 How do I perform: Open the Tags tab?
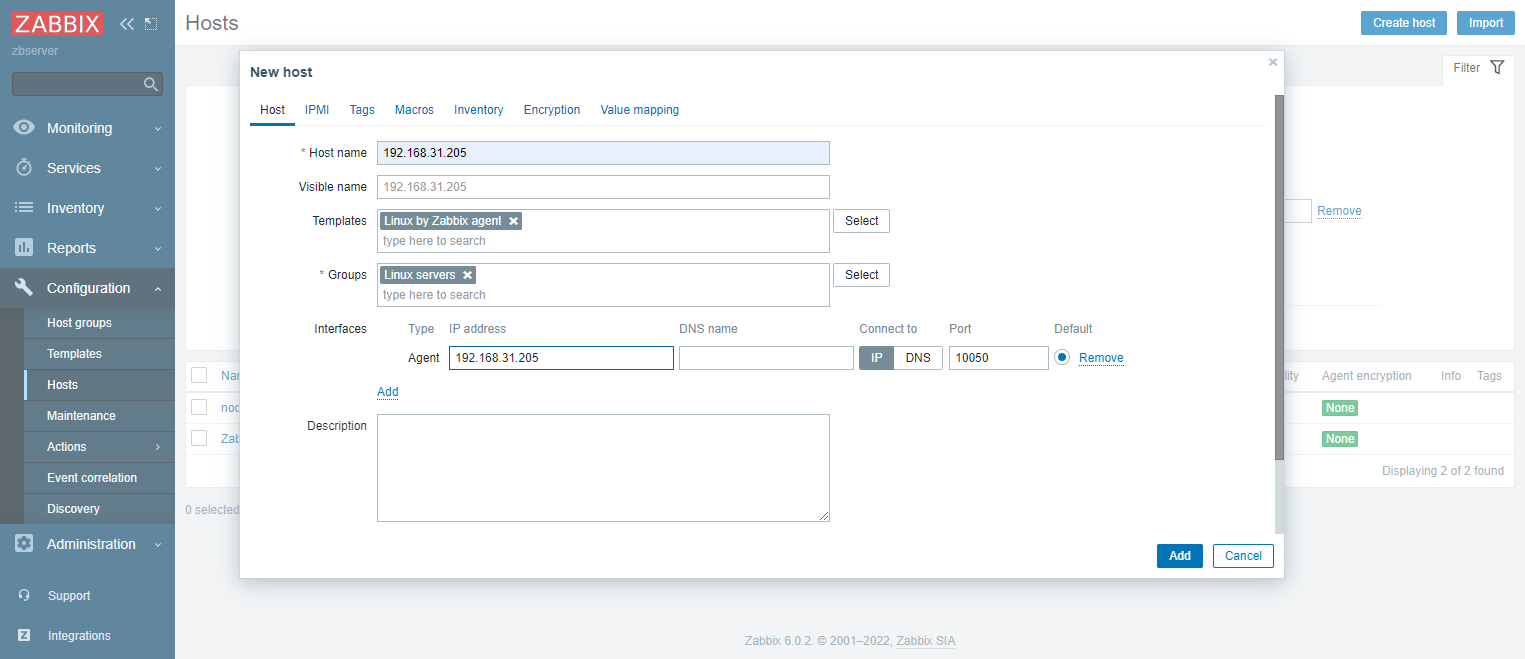click(362, 110)
